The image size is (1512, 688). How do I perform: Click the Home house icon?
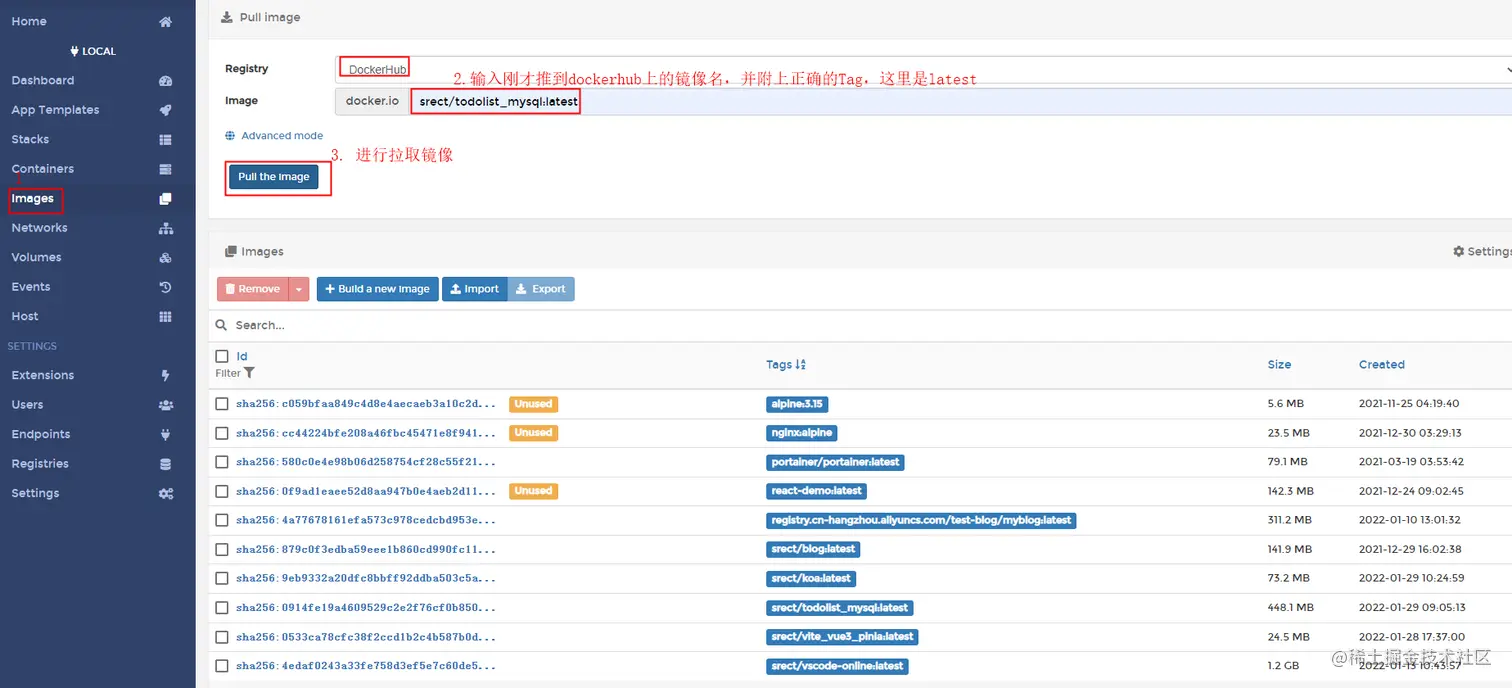(166, 22)
